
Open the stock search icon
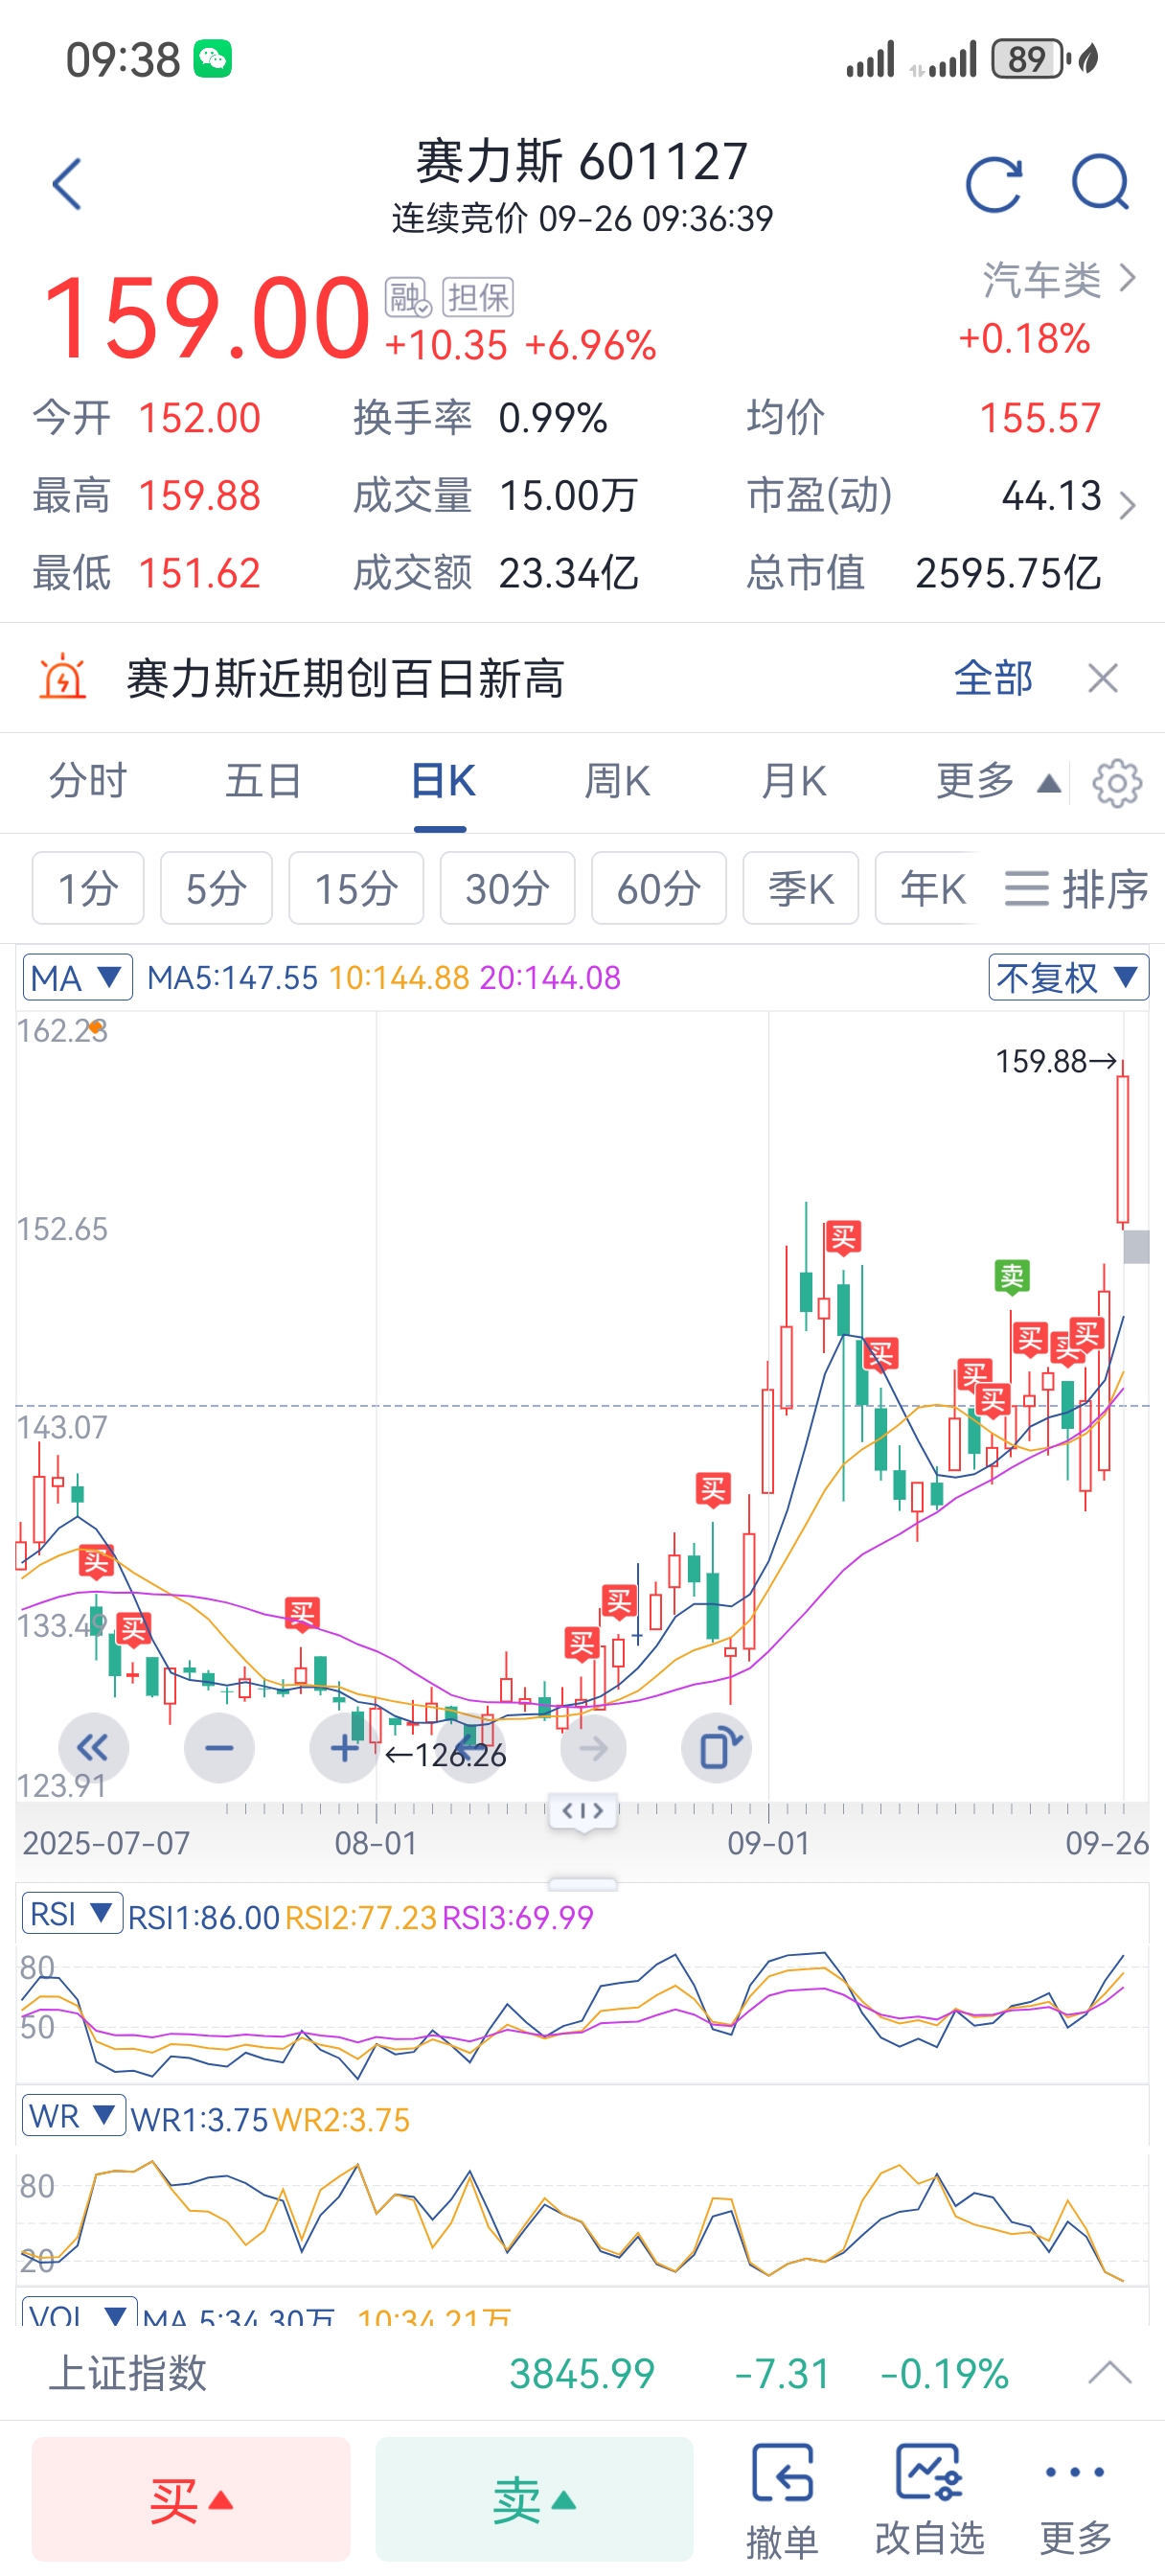coord(1100,182)
